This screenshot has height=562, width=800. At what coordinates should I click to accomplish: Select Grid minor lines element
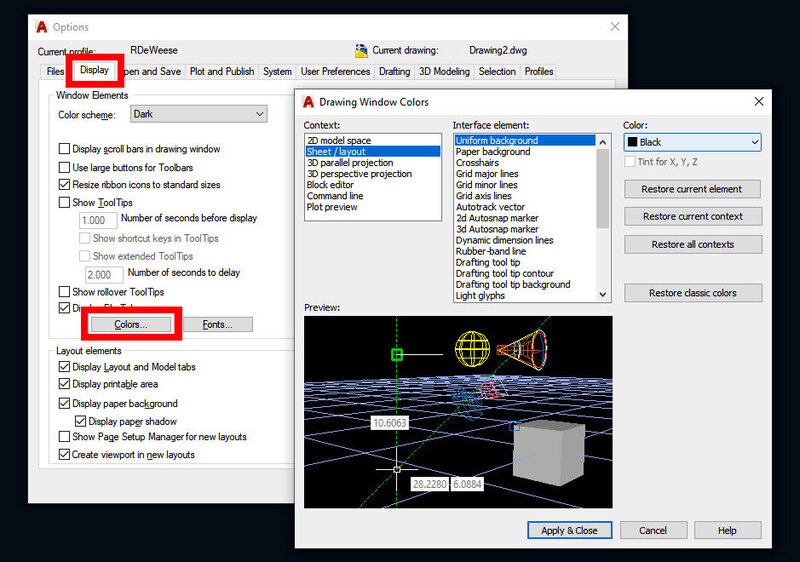click(x=525, y=185)
